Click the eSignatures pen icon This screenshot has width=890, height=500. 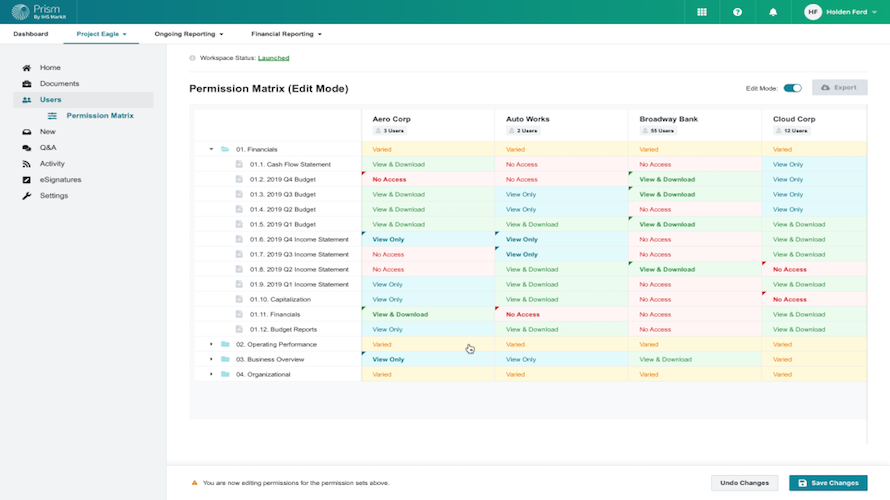click(x=27, y=179)
